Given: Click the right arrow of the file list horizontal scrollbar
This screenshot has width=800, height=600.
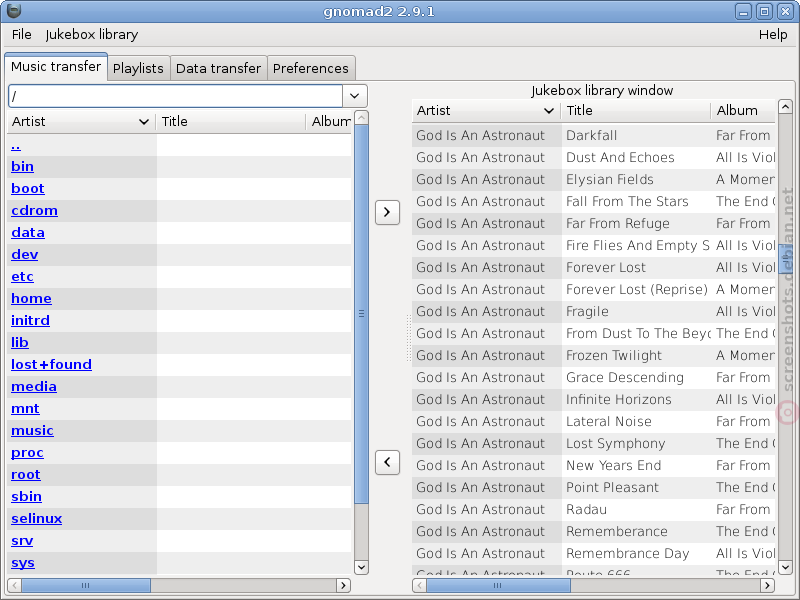Looking at the screenshot, I should pos(343,585).
